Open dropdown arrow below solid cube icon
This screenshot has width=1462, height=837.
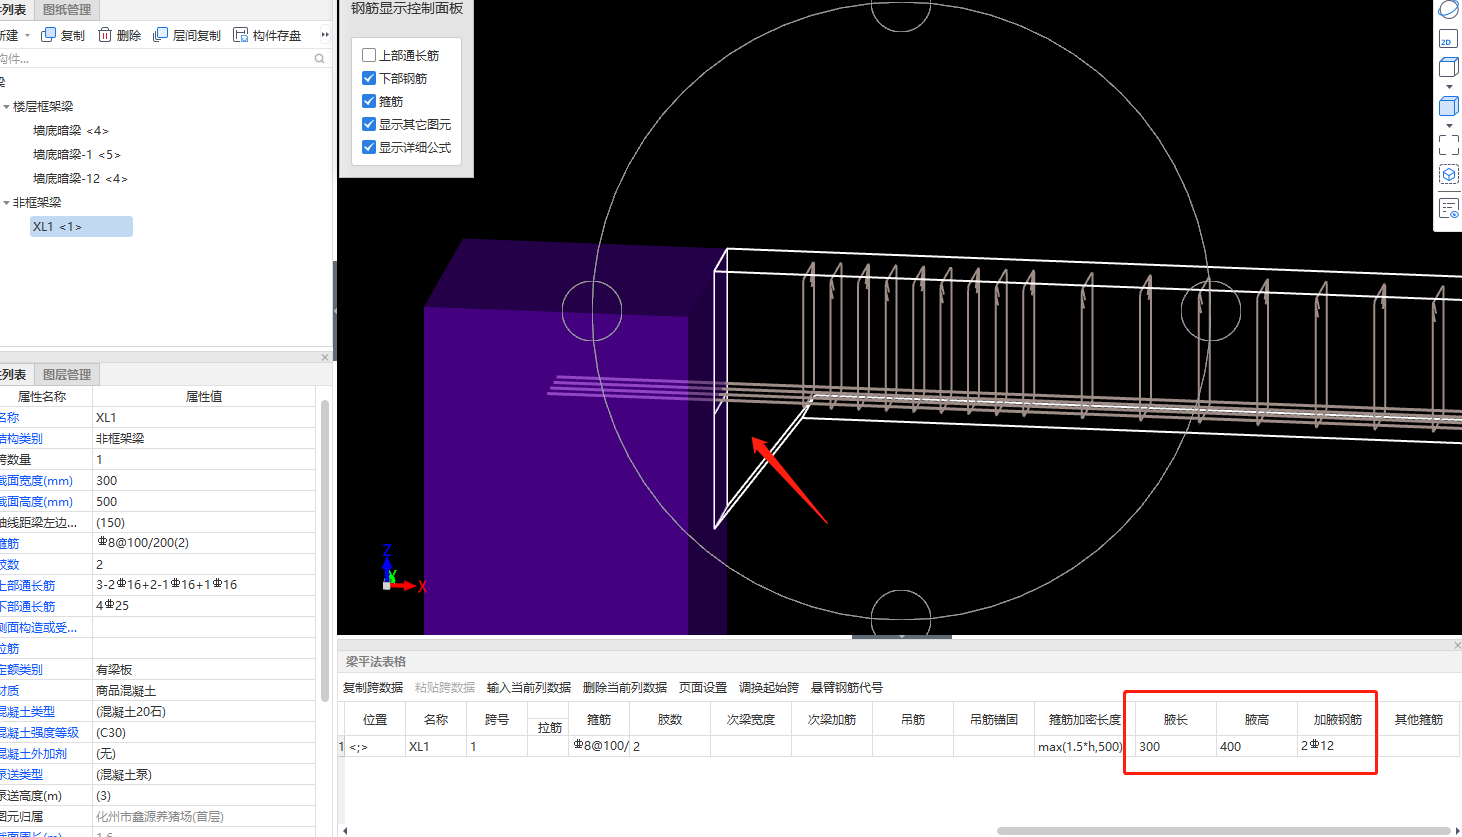[x=1449, y=126]
